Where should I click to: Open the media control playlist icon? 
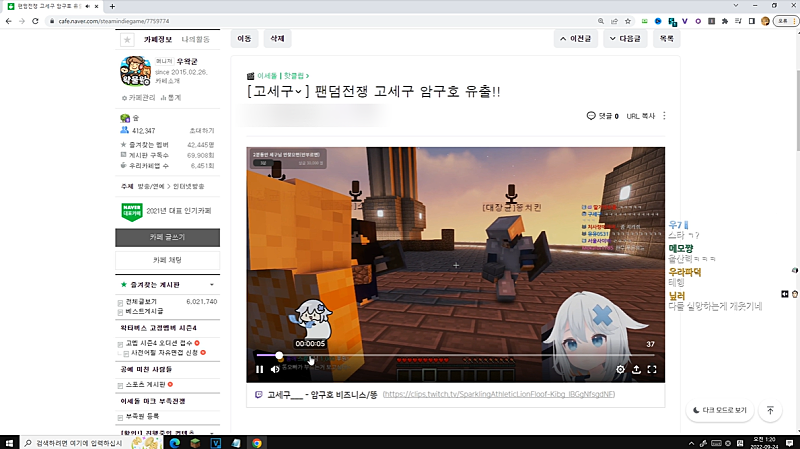coord(738,21)
